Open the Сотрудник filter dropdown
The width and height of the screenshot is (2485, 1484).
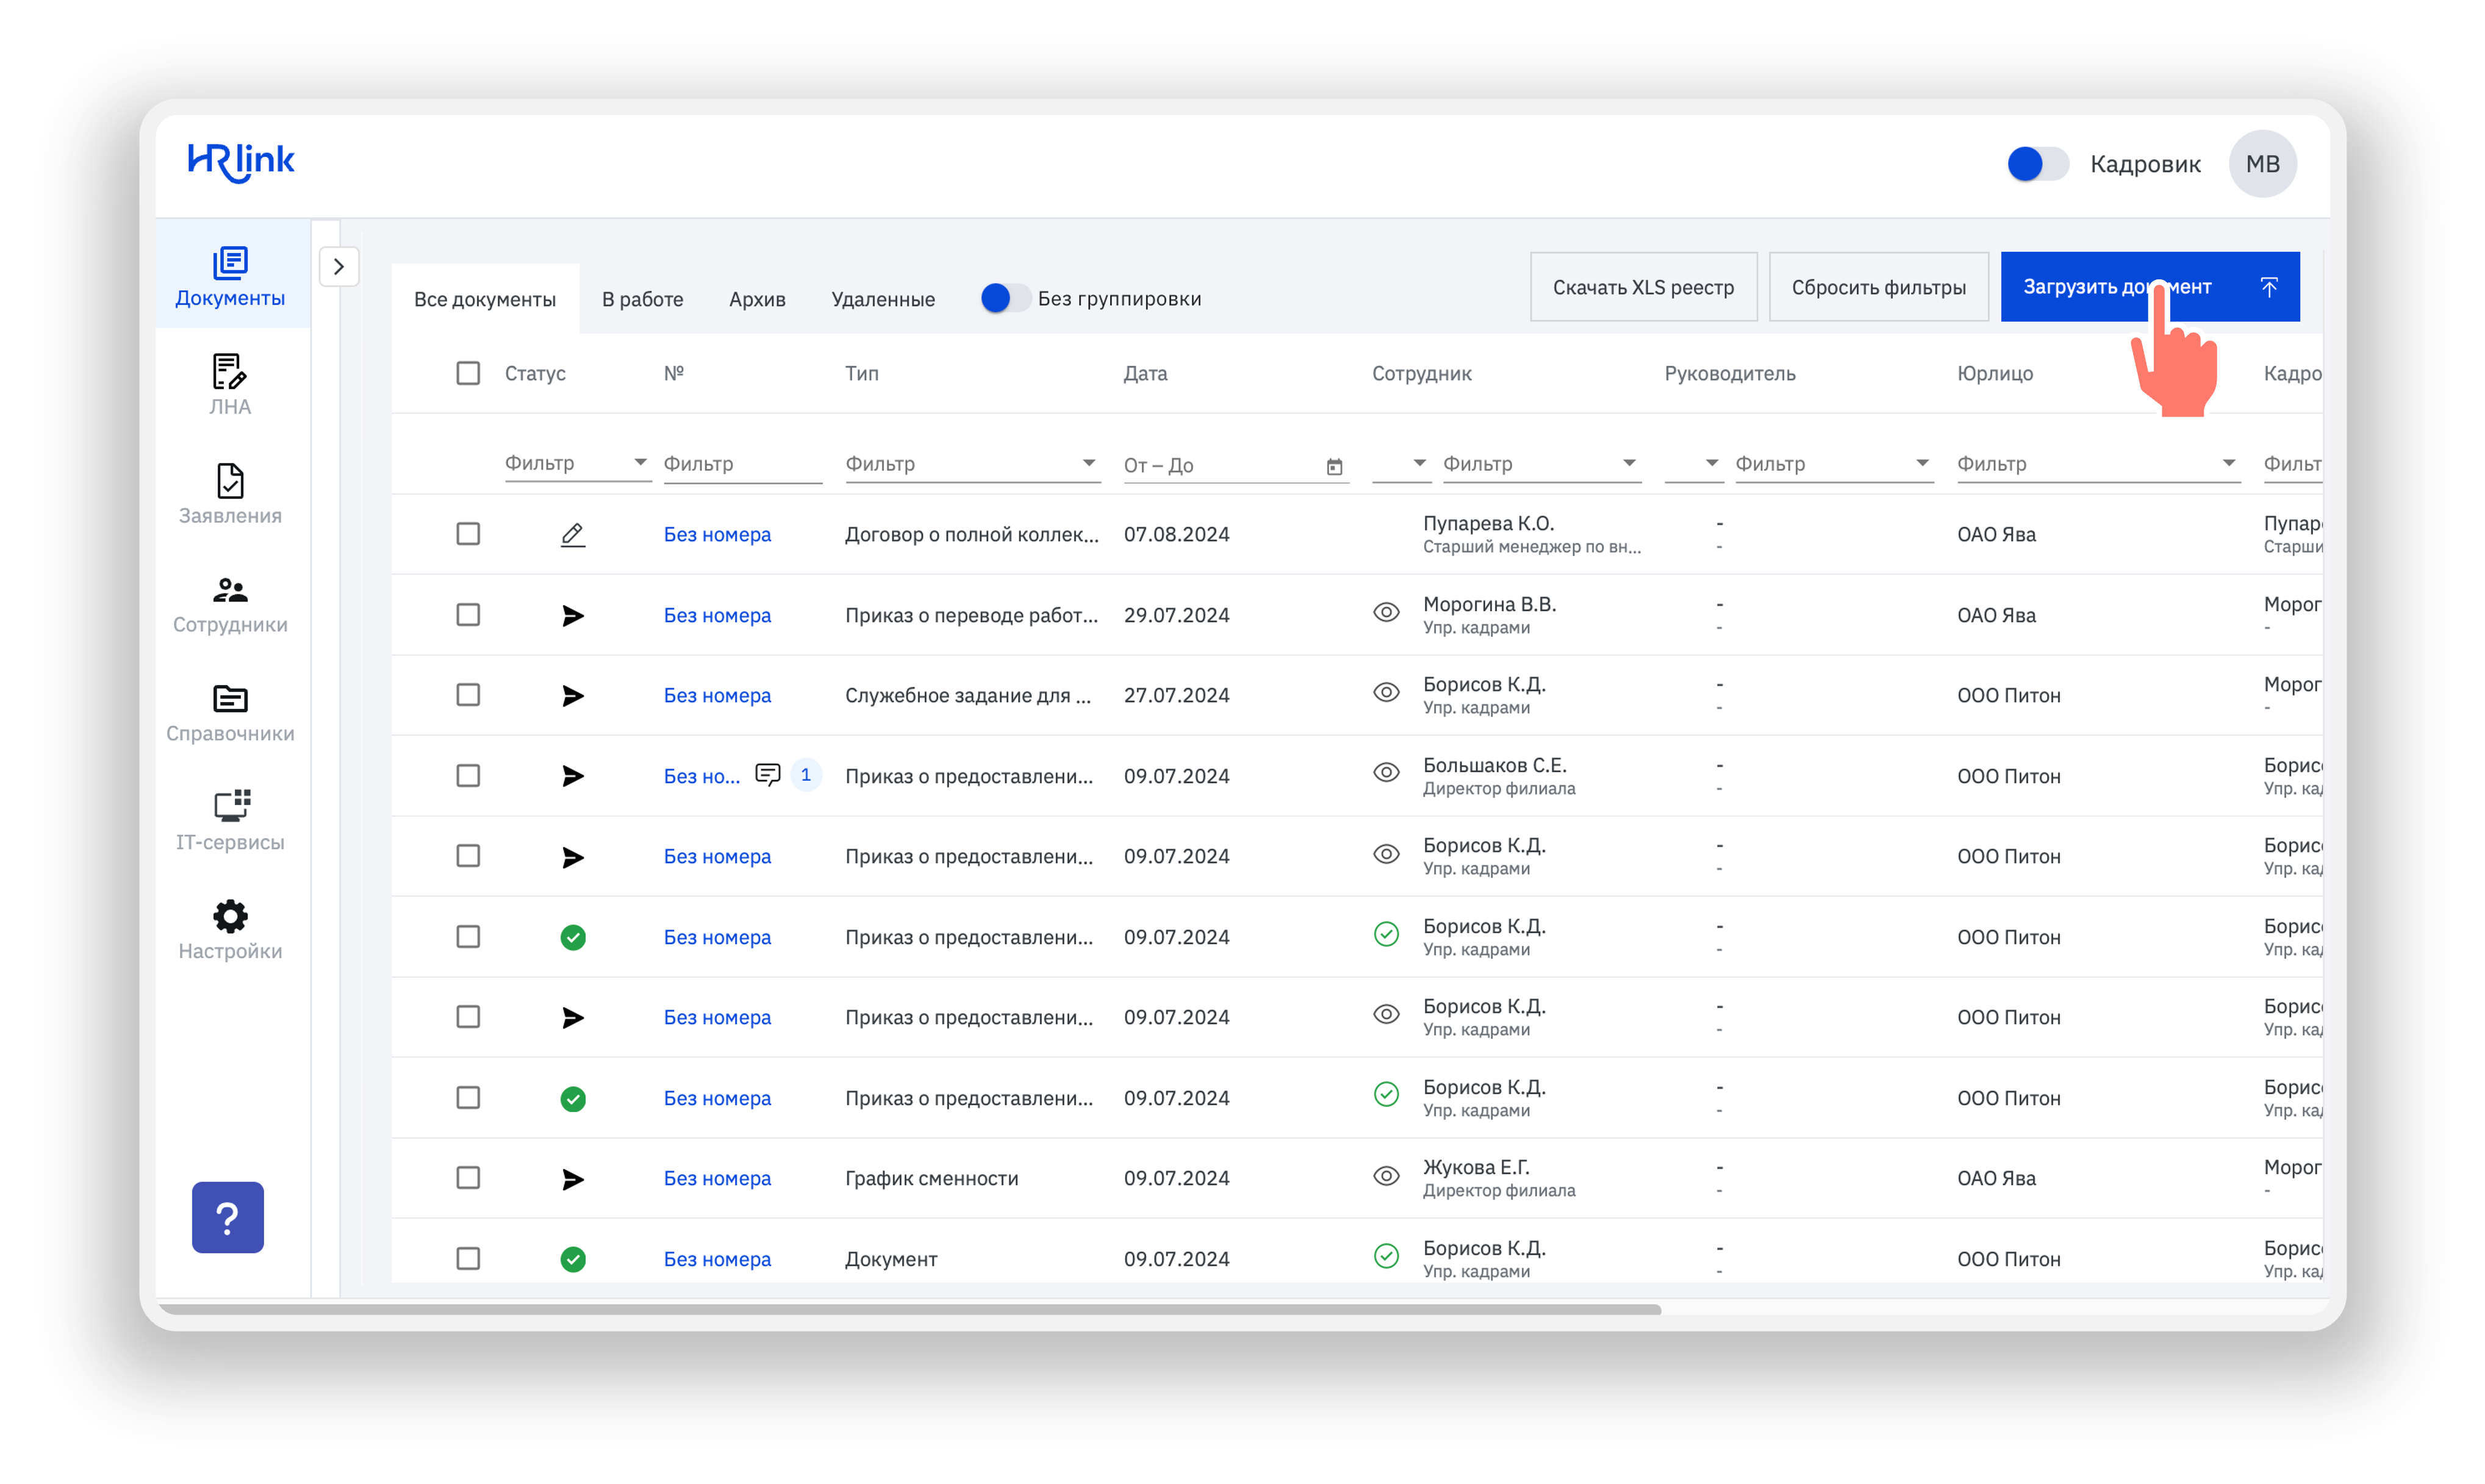click(1541, 464)
